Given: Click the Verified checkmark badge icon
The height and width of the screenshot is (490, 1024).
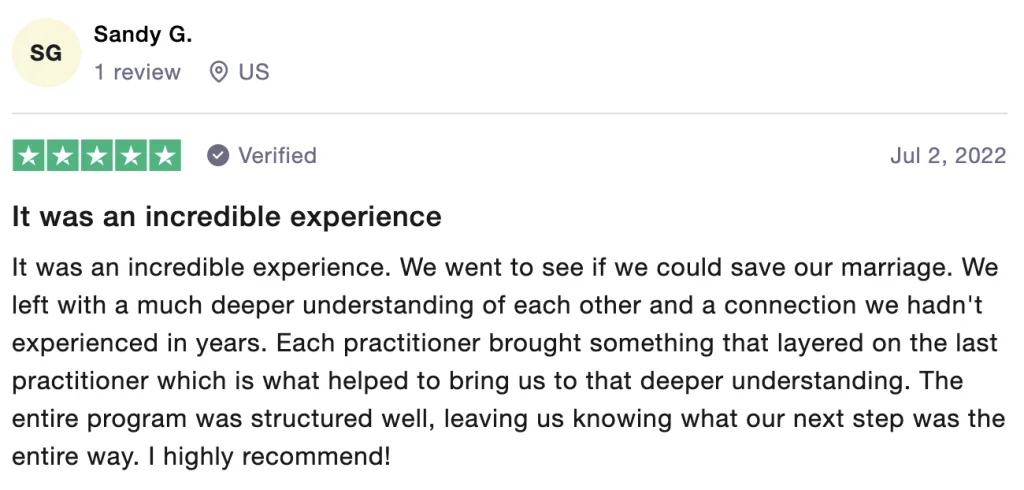Looking at the screenshot, I should (218, 156).
